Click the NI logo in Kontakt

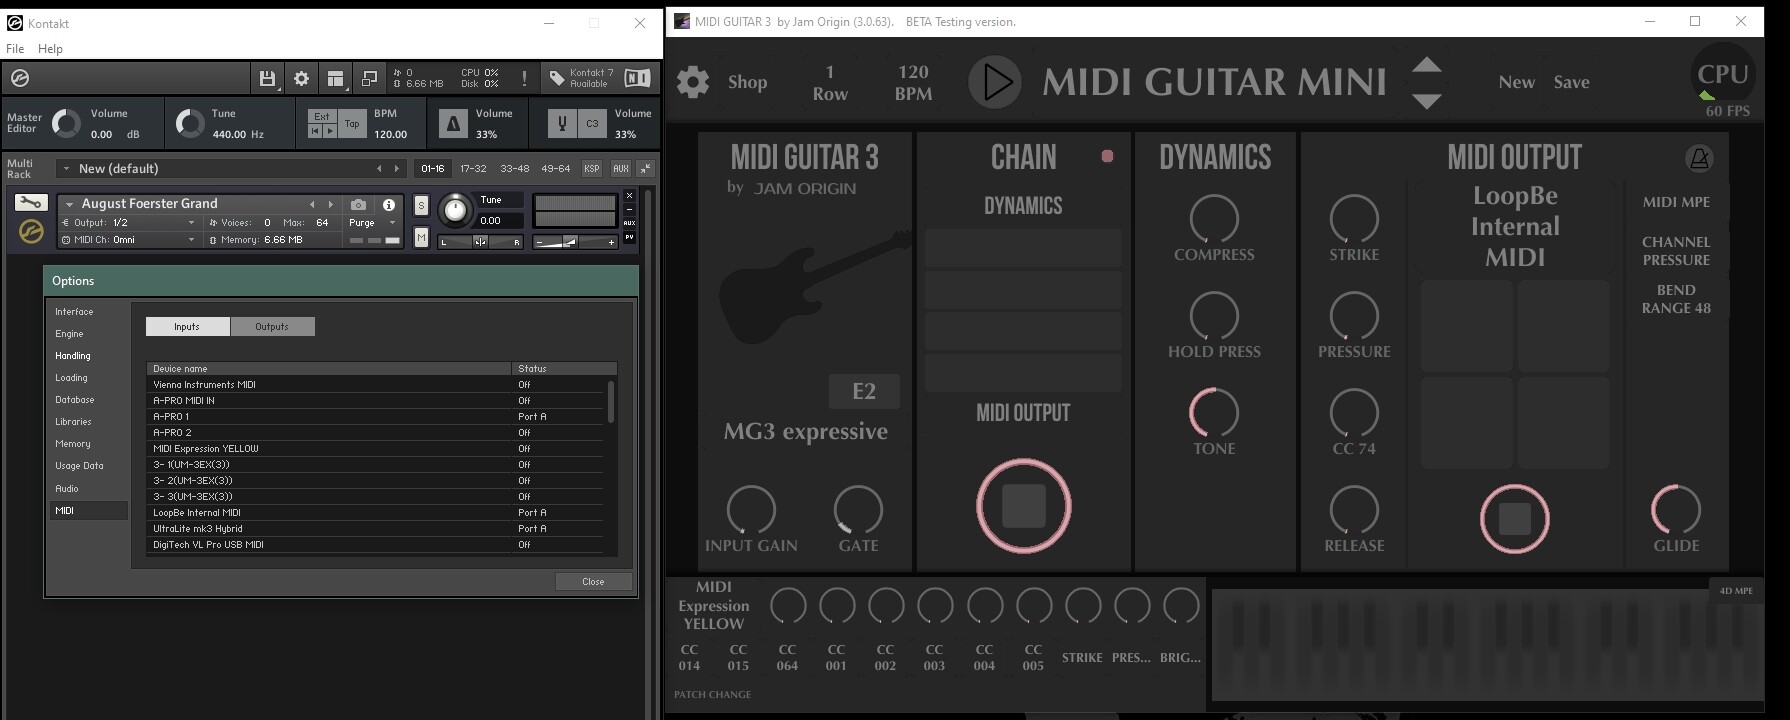[637, 78]
